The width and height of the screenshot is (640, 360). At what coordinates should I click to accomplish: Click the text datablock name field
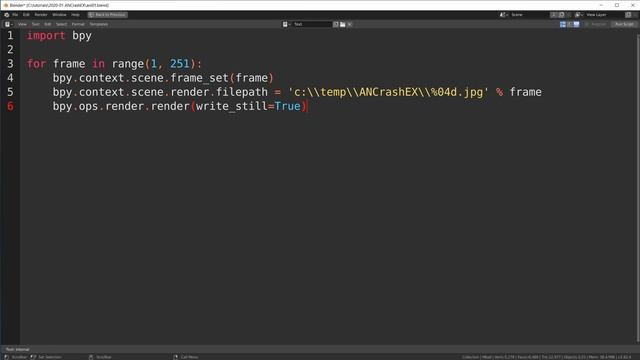[x=312, y=24]
